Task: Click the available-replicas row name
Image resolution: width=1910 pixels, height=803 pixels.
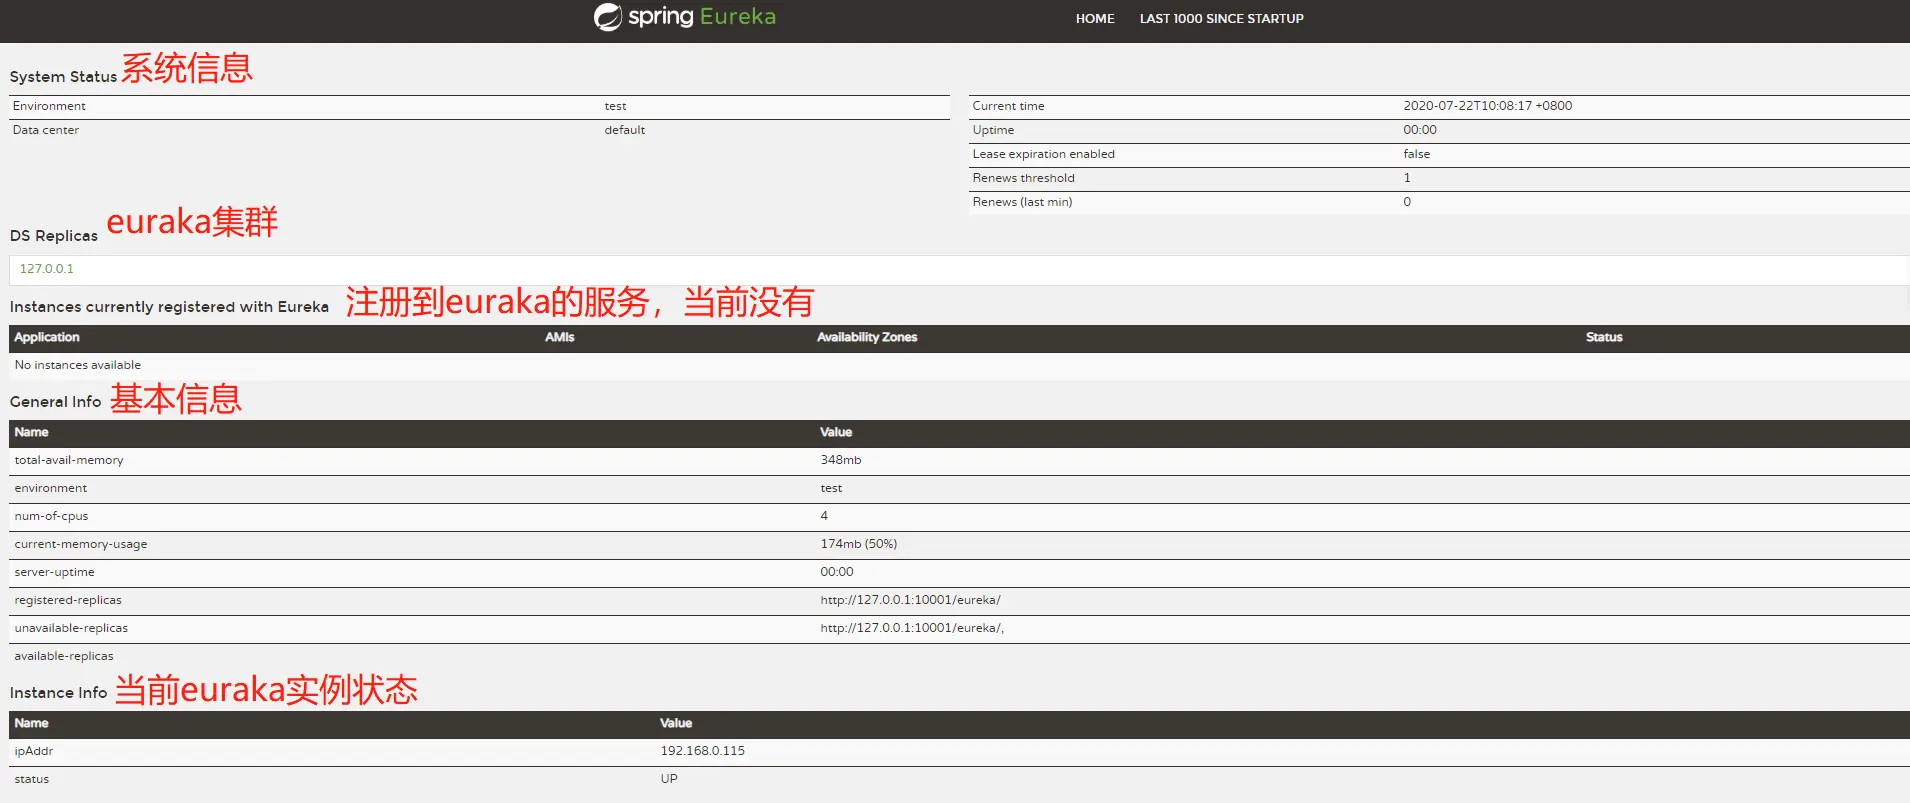Action: coord(64,657)
